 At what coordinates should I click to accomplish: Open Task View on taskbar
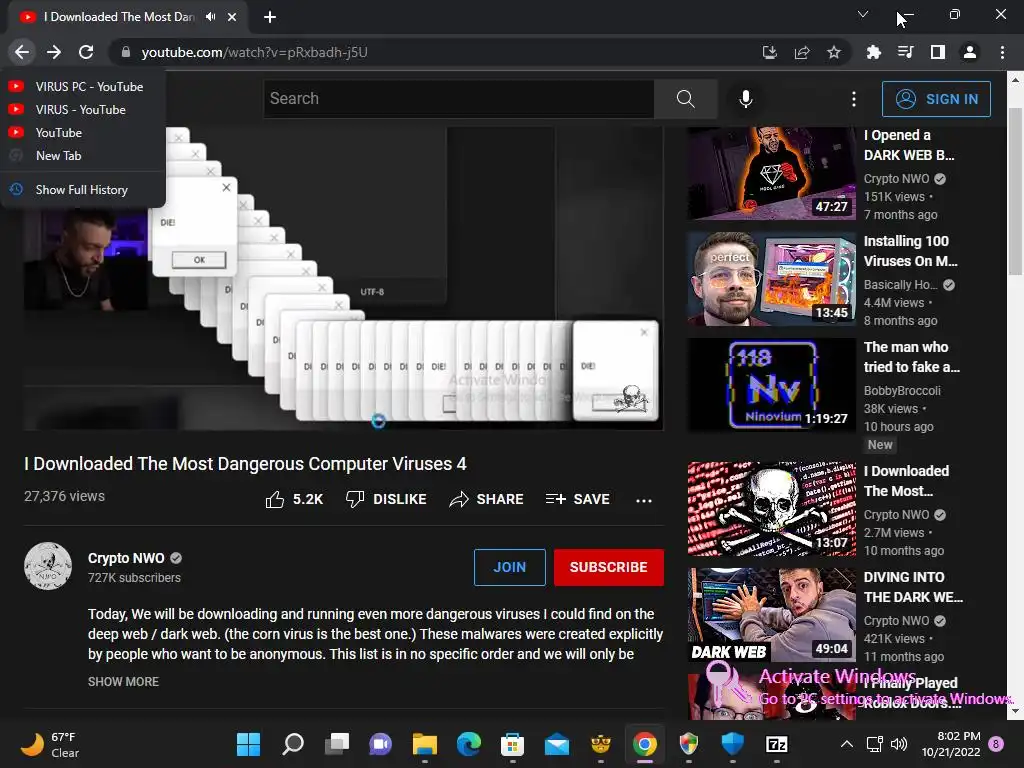pos(337,744)
